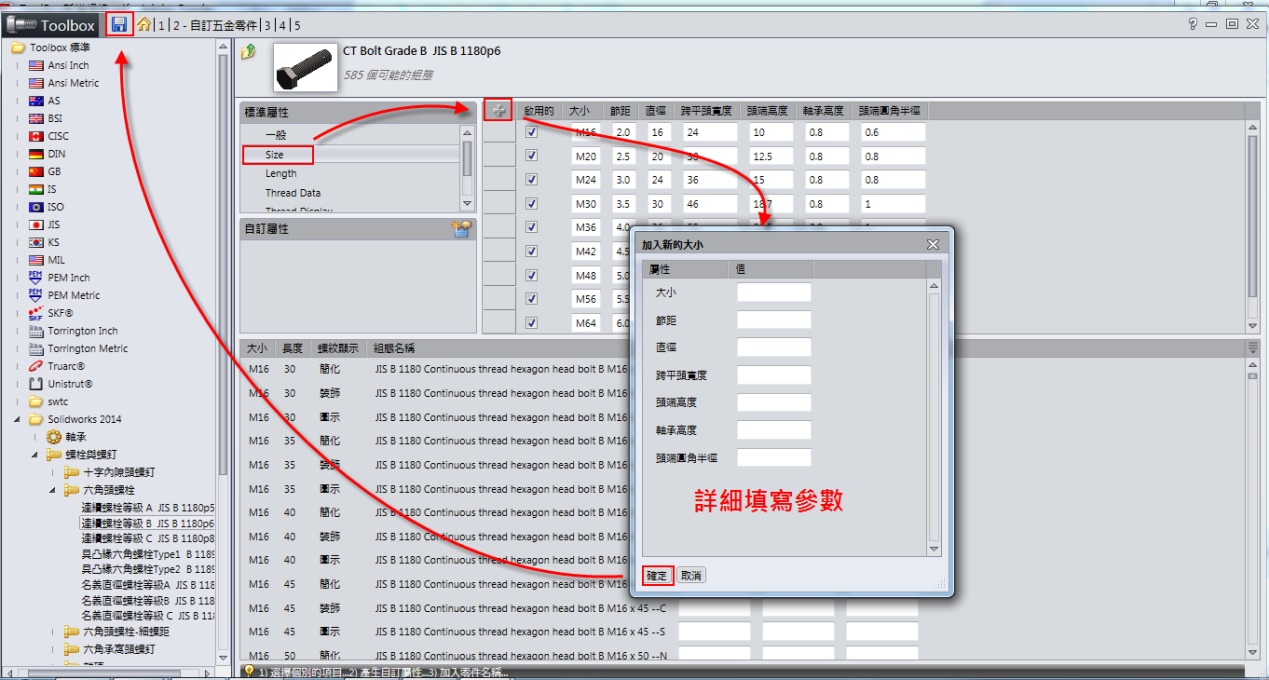Close the 加入新的大小 dialog with X

point(932,245)
